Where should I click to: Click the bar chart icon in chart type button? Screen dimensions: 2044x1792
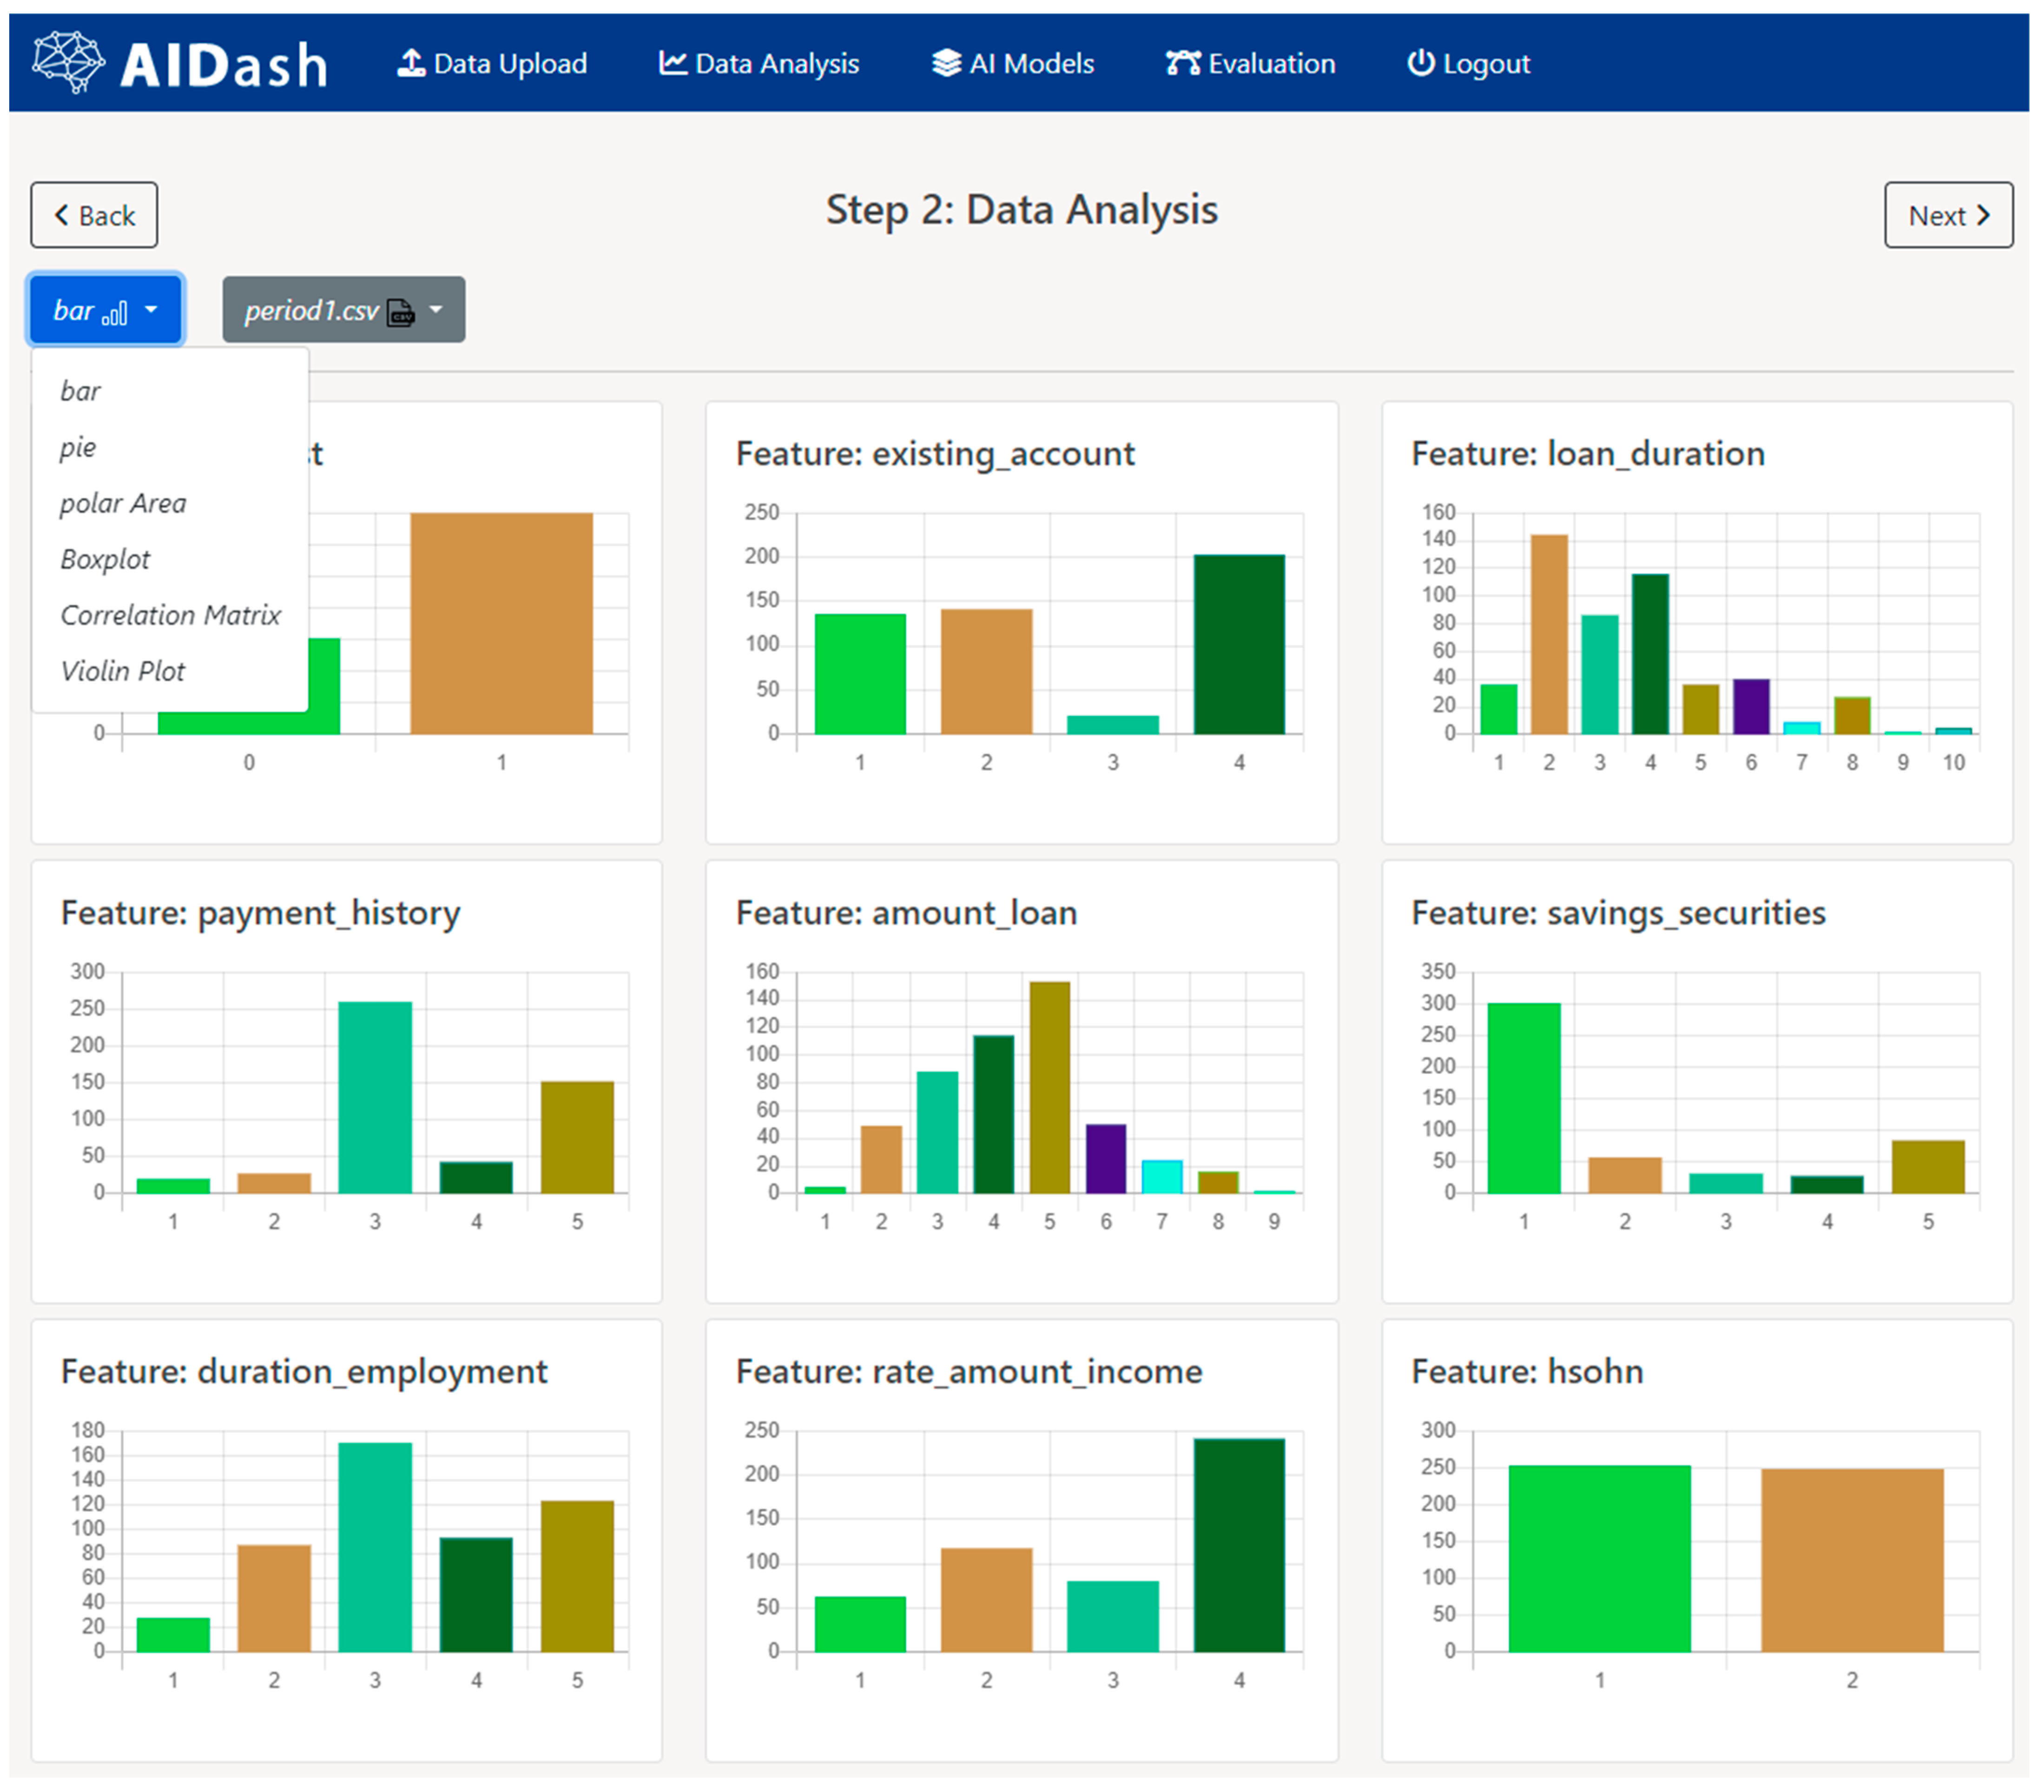[x=115, y=313]
